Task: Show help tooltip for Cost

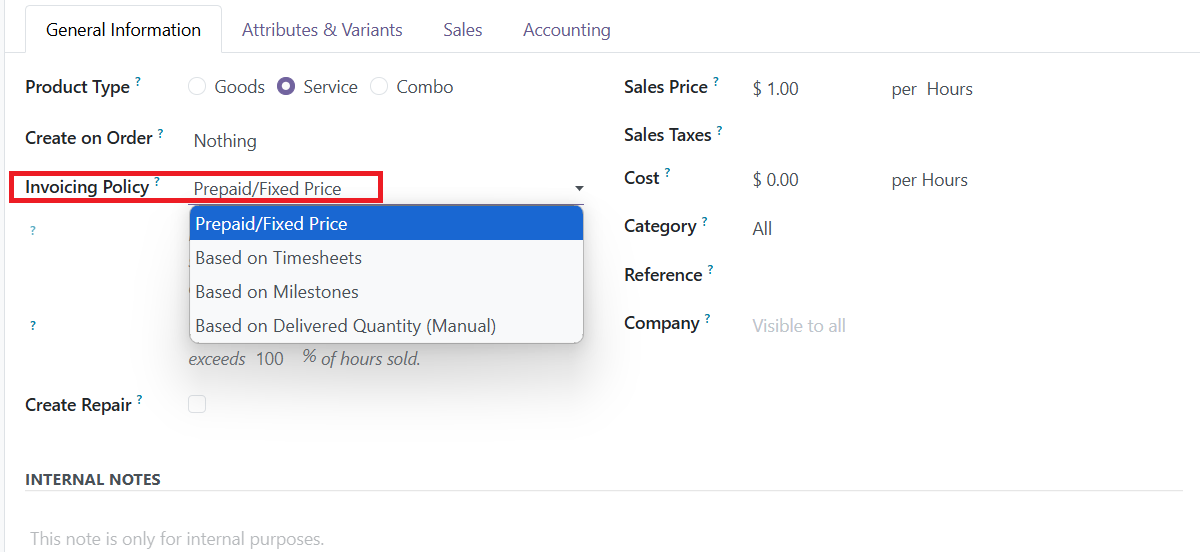Action: (x=668, y=173)
